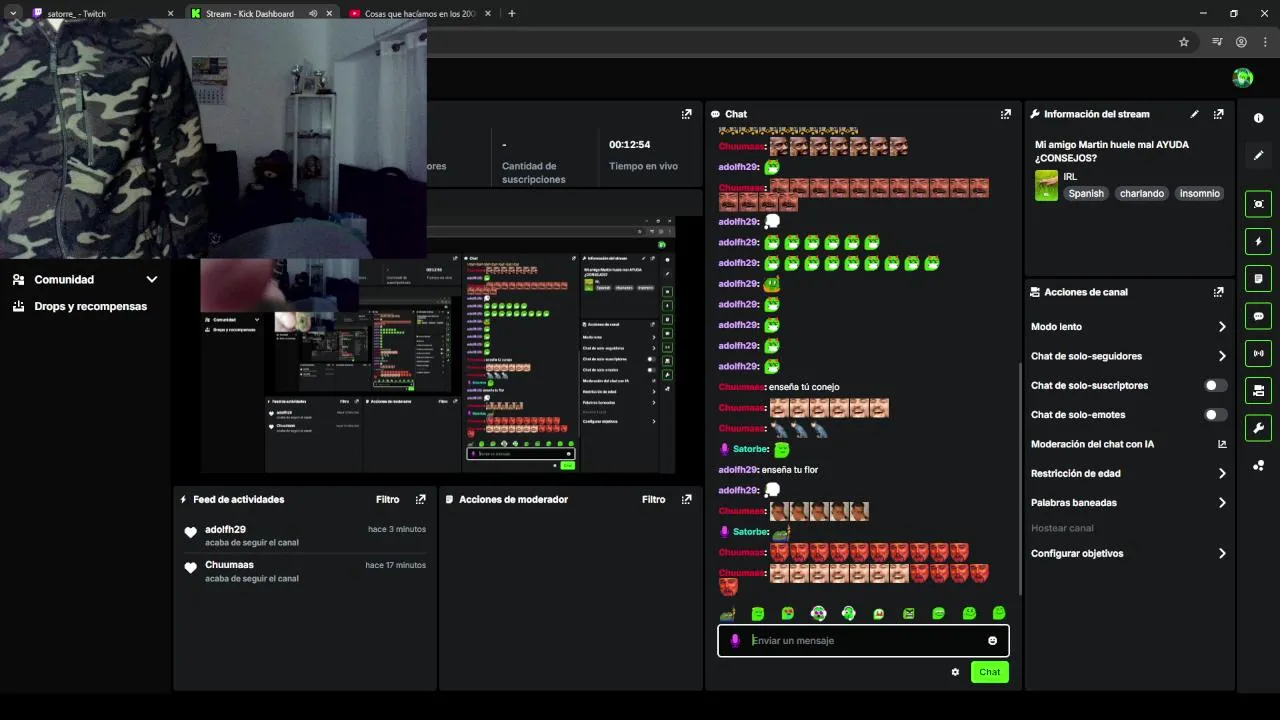Open a new browser tab

(x=511, y=14)
